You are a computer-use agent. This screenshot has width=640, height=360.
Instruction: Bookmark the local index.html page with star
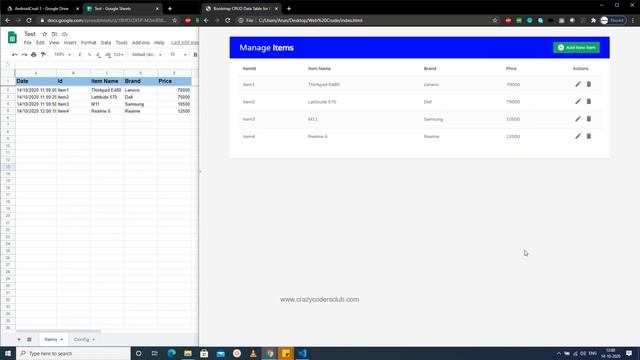pos(495,20)
